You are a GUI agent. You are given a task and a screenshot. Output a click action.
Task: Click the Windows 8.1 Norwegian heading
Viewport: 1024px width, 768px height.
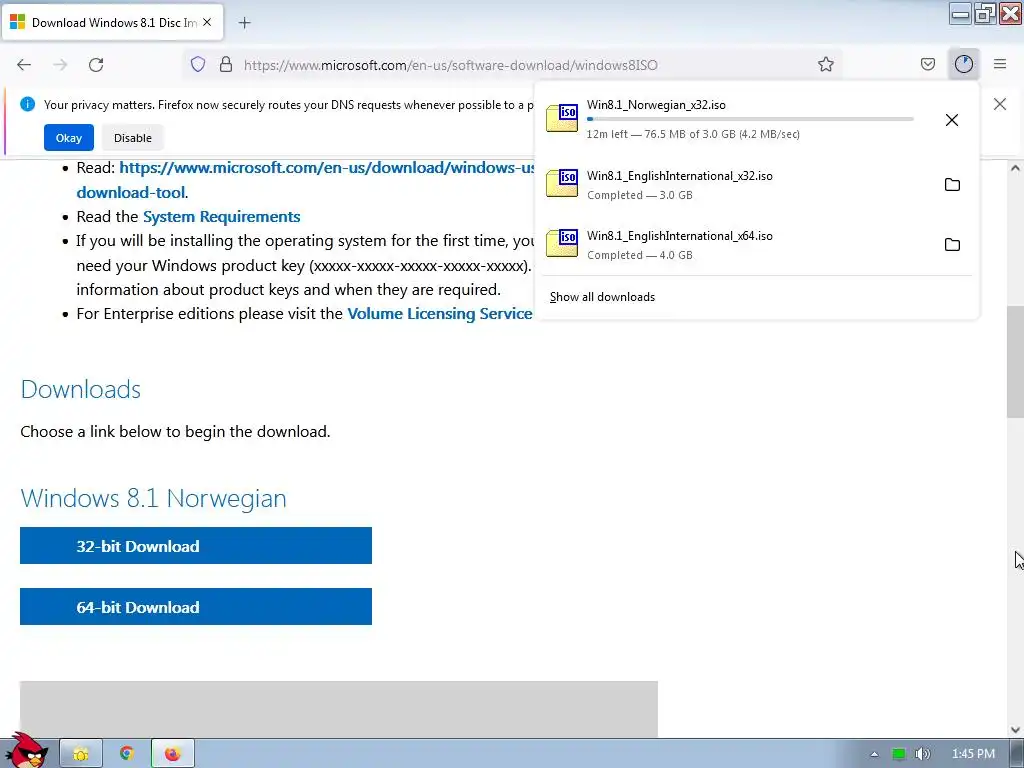coord(153,498)
